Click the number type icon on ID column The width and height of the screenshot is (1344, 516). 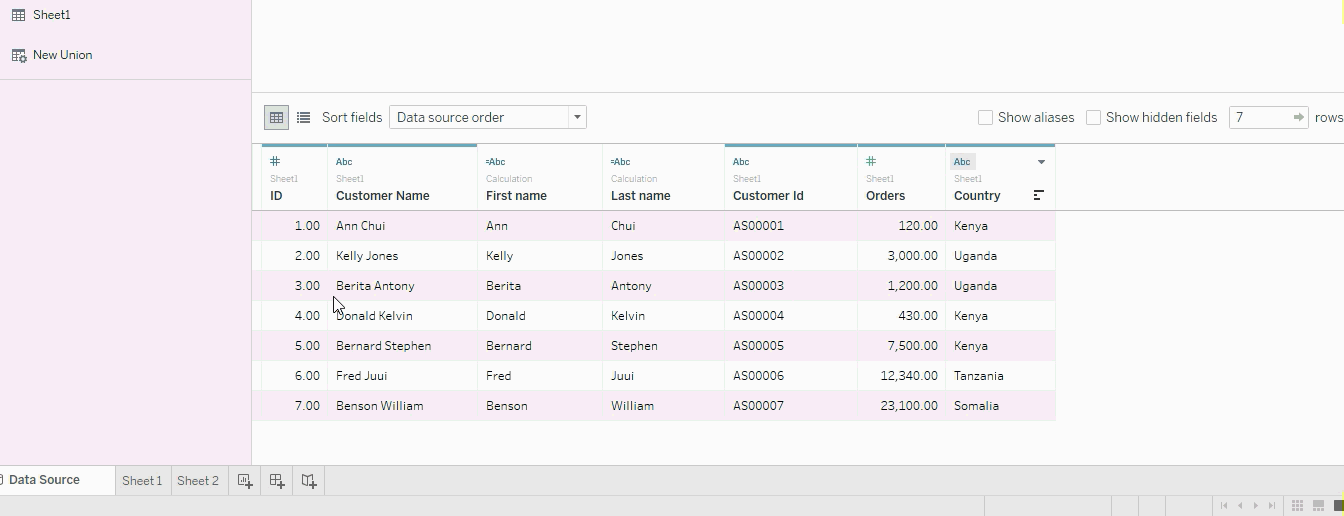point(275,161)
